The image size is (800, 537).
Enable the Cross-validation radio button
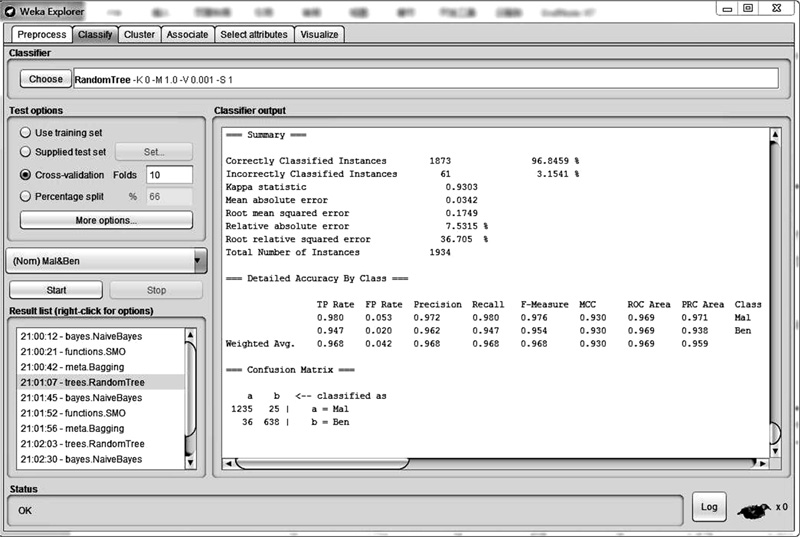[x=26, y=175]
